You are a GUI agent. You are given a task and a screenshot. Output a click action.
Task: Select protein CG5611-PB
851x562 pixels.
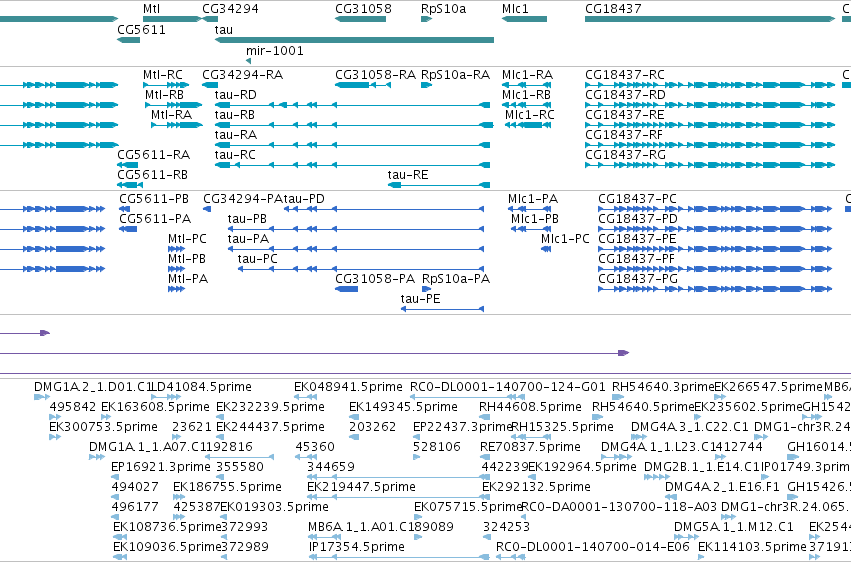tap(154, 199)
